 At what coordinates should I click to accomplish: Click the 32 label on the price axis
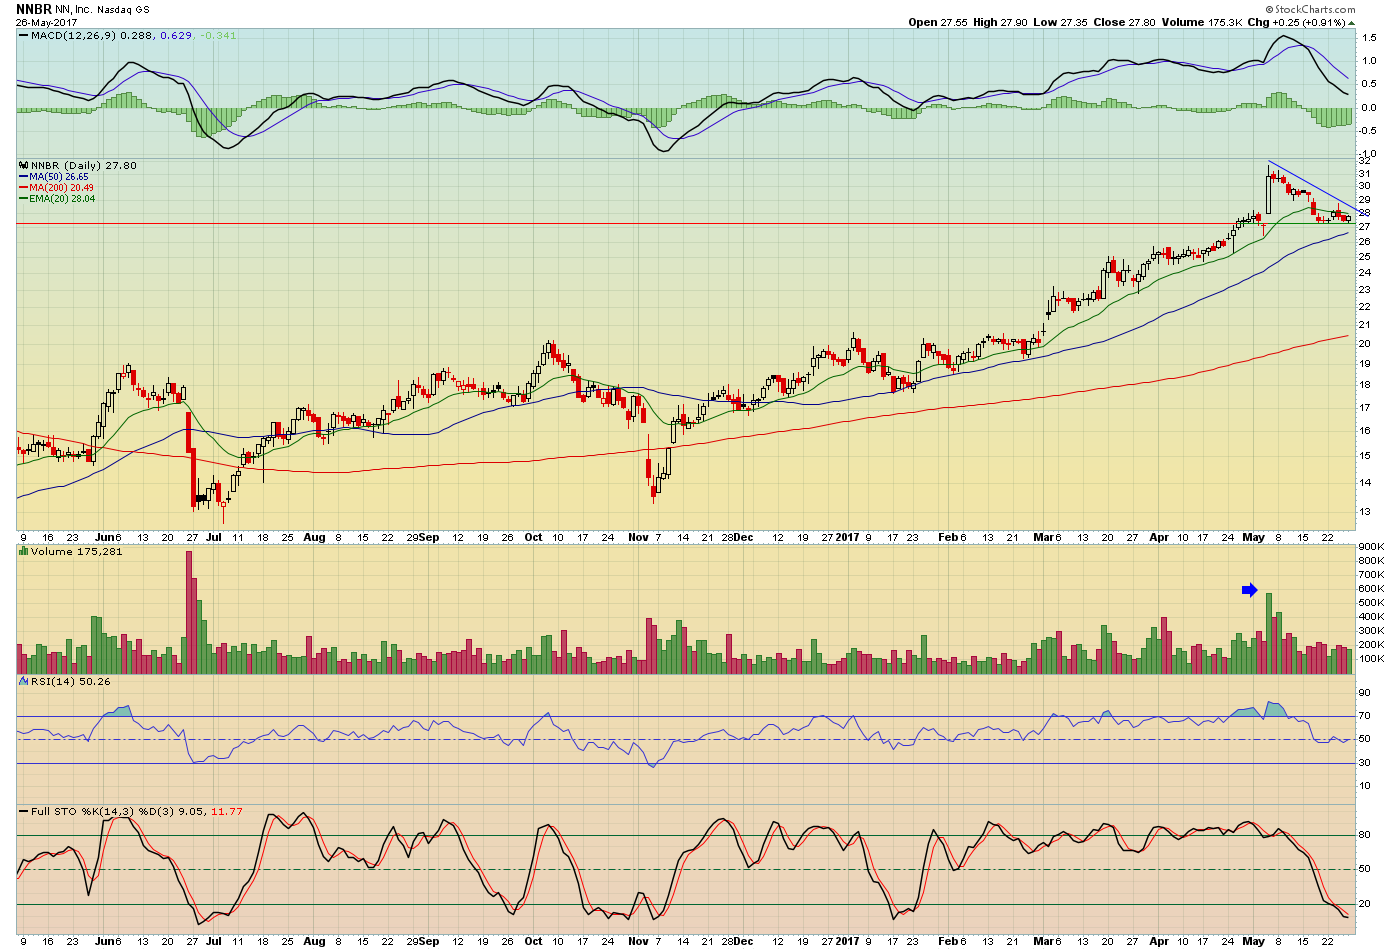point(1365,161)
